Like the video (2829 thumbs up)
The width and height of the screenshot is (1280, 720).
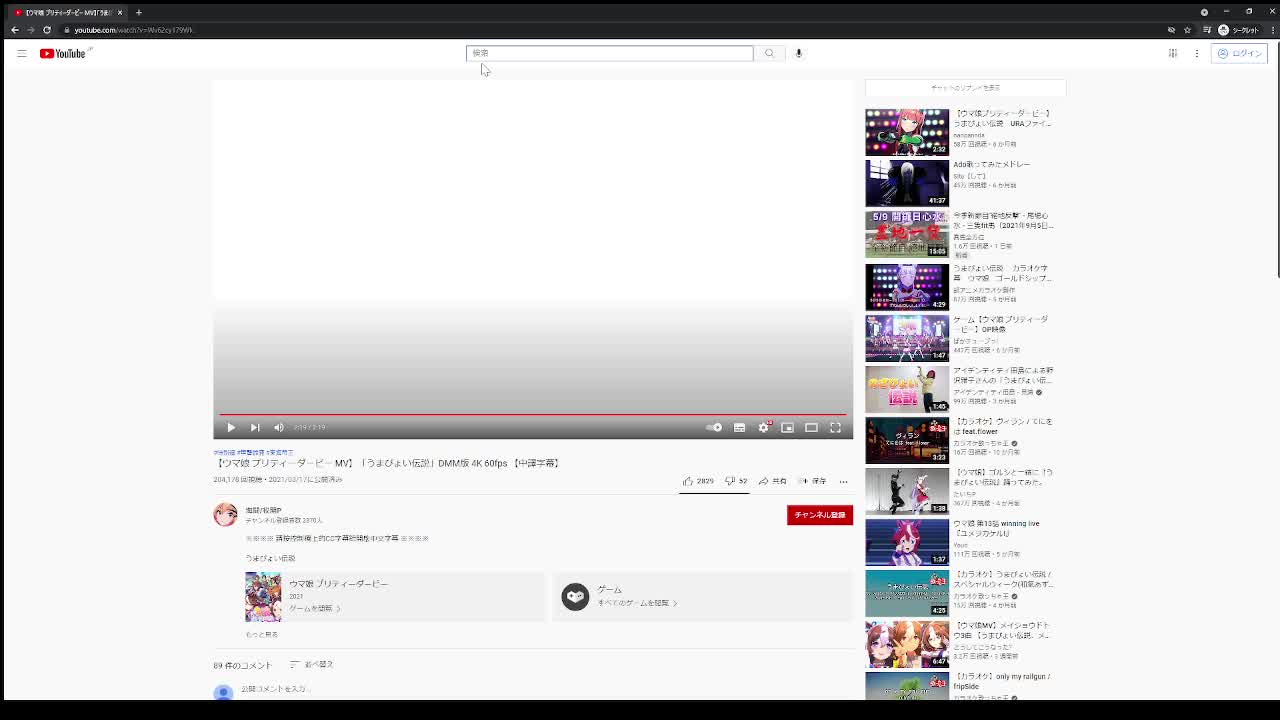(698, 481)
